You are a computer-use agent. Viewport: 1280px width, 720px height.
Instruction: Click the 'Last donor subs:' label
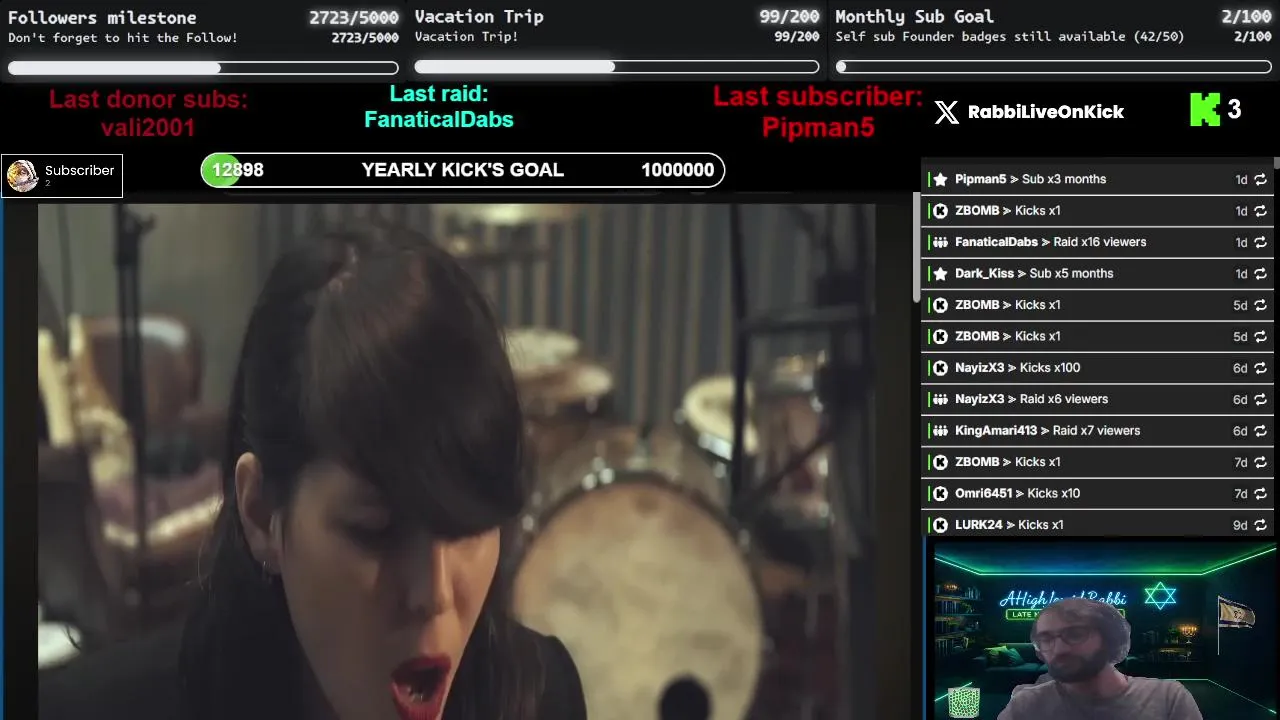pos(148,99)
